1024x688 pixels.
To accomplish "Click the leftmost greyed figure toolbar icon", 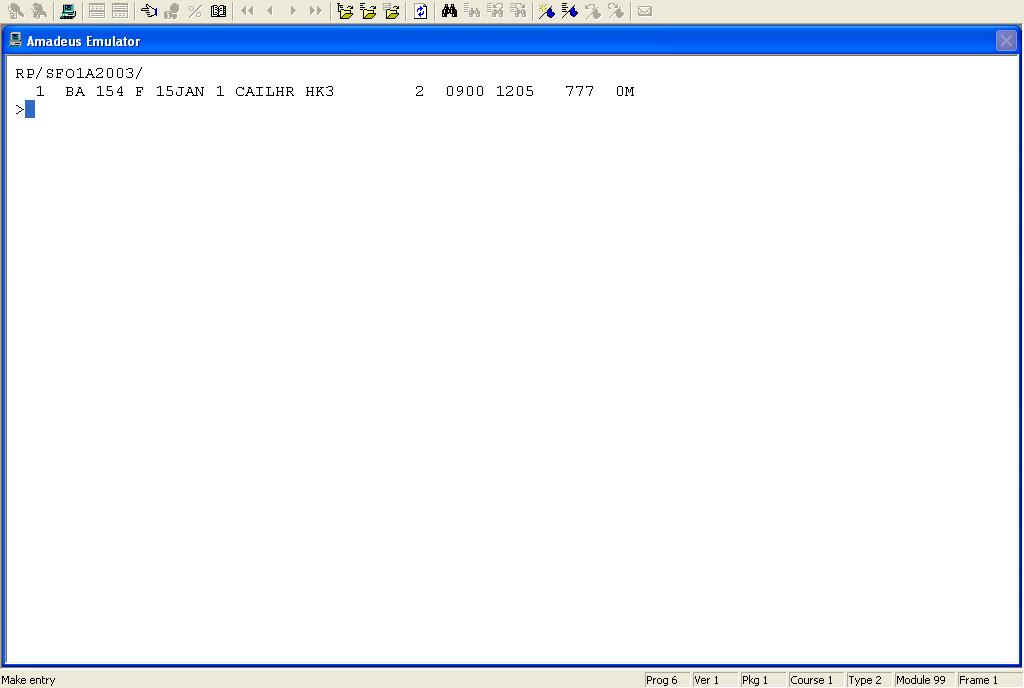I will [16, 11].
